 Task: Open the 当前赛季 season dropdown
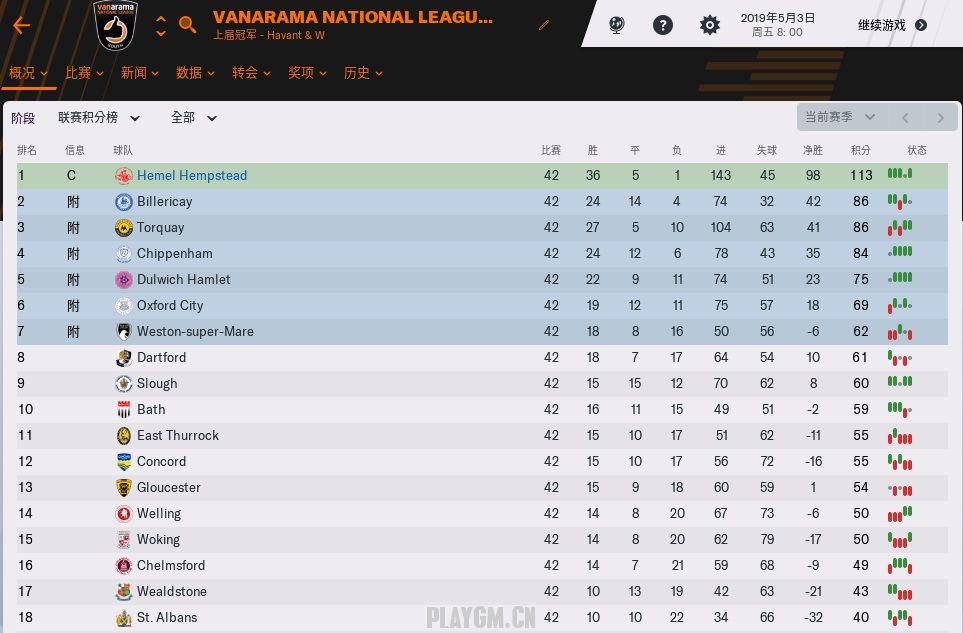point(840,117)
